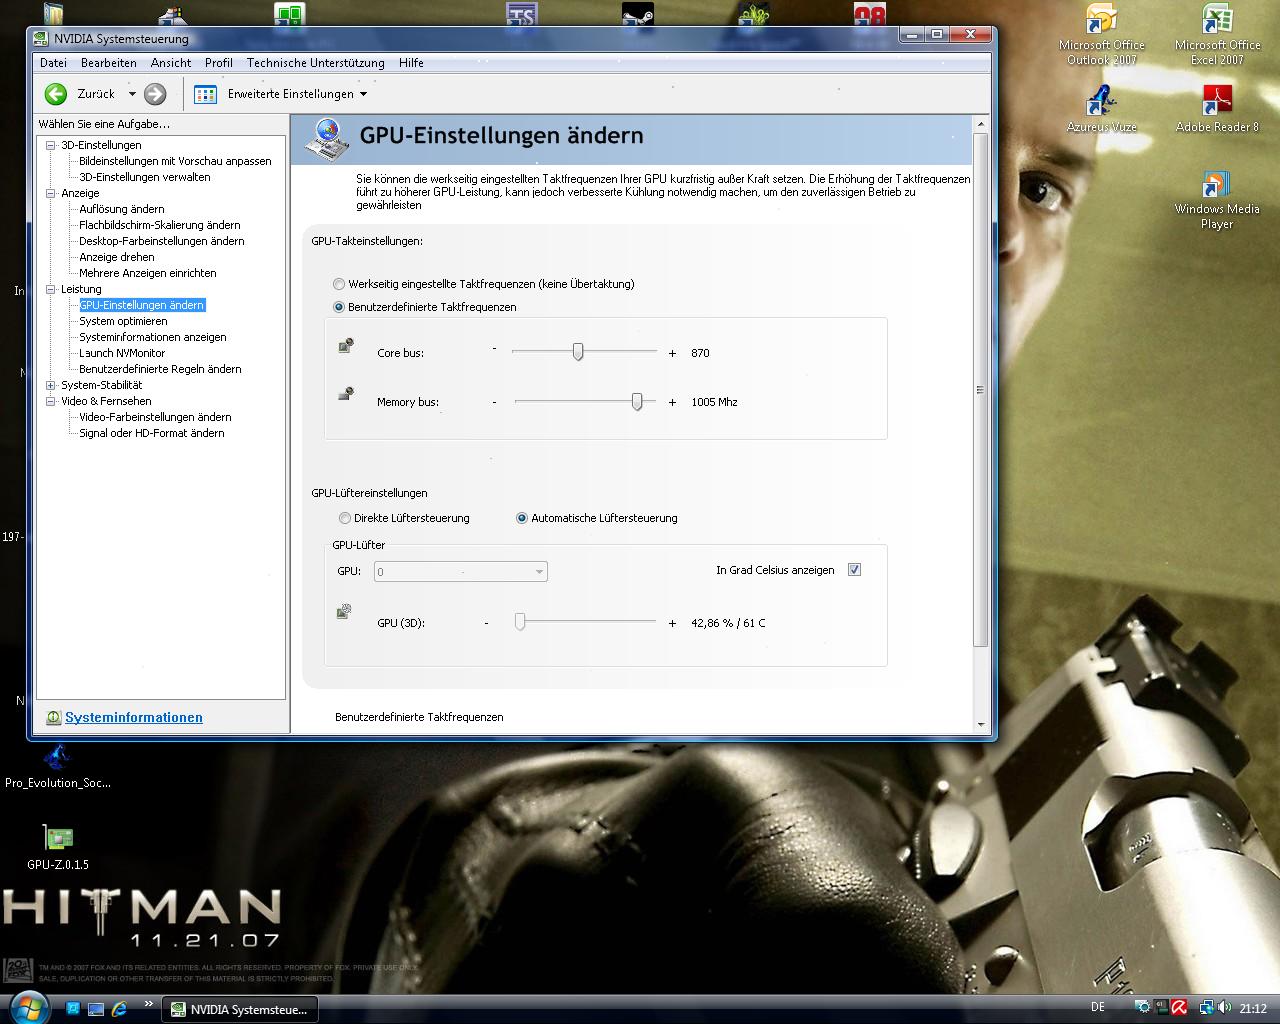Click Internet Explorer quick launch icon
Image resolution: width=1280 pixels, height=1024 pixels.
coord(119,1008)
